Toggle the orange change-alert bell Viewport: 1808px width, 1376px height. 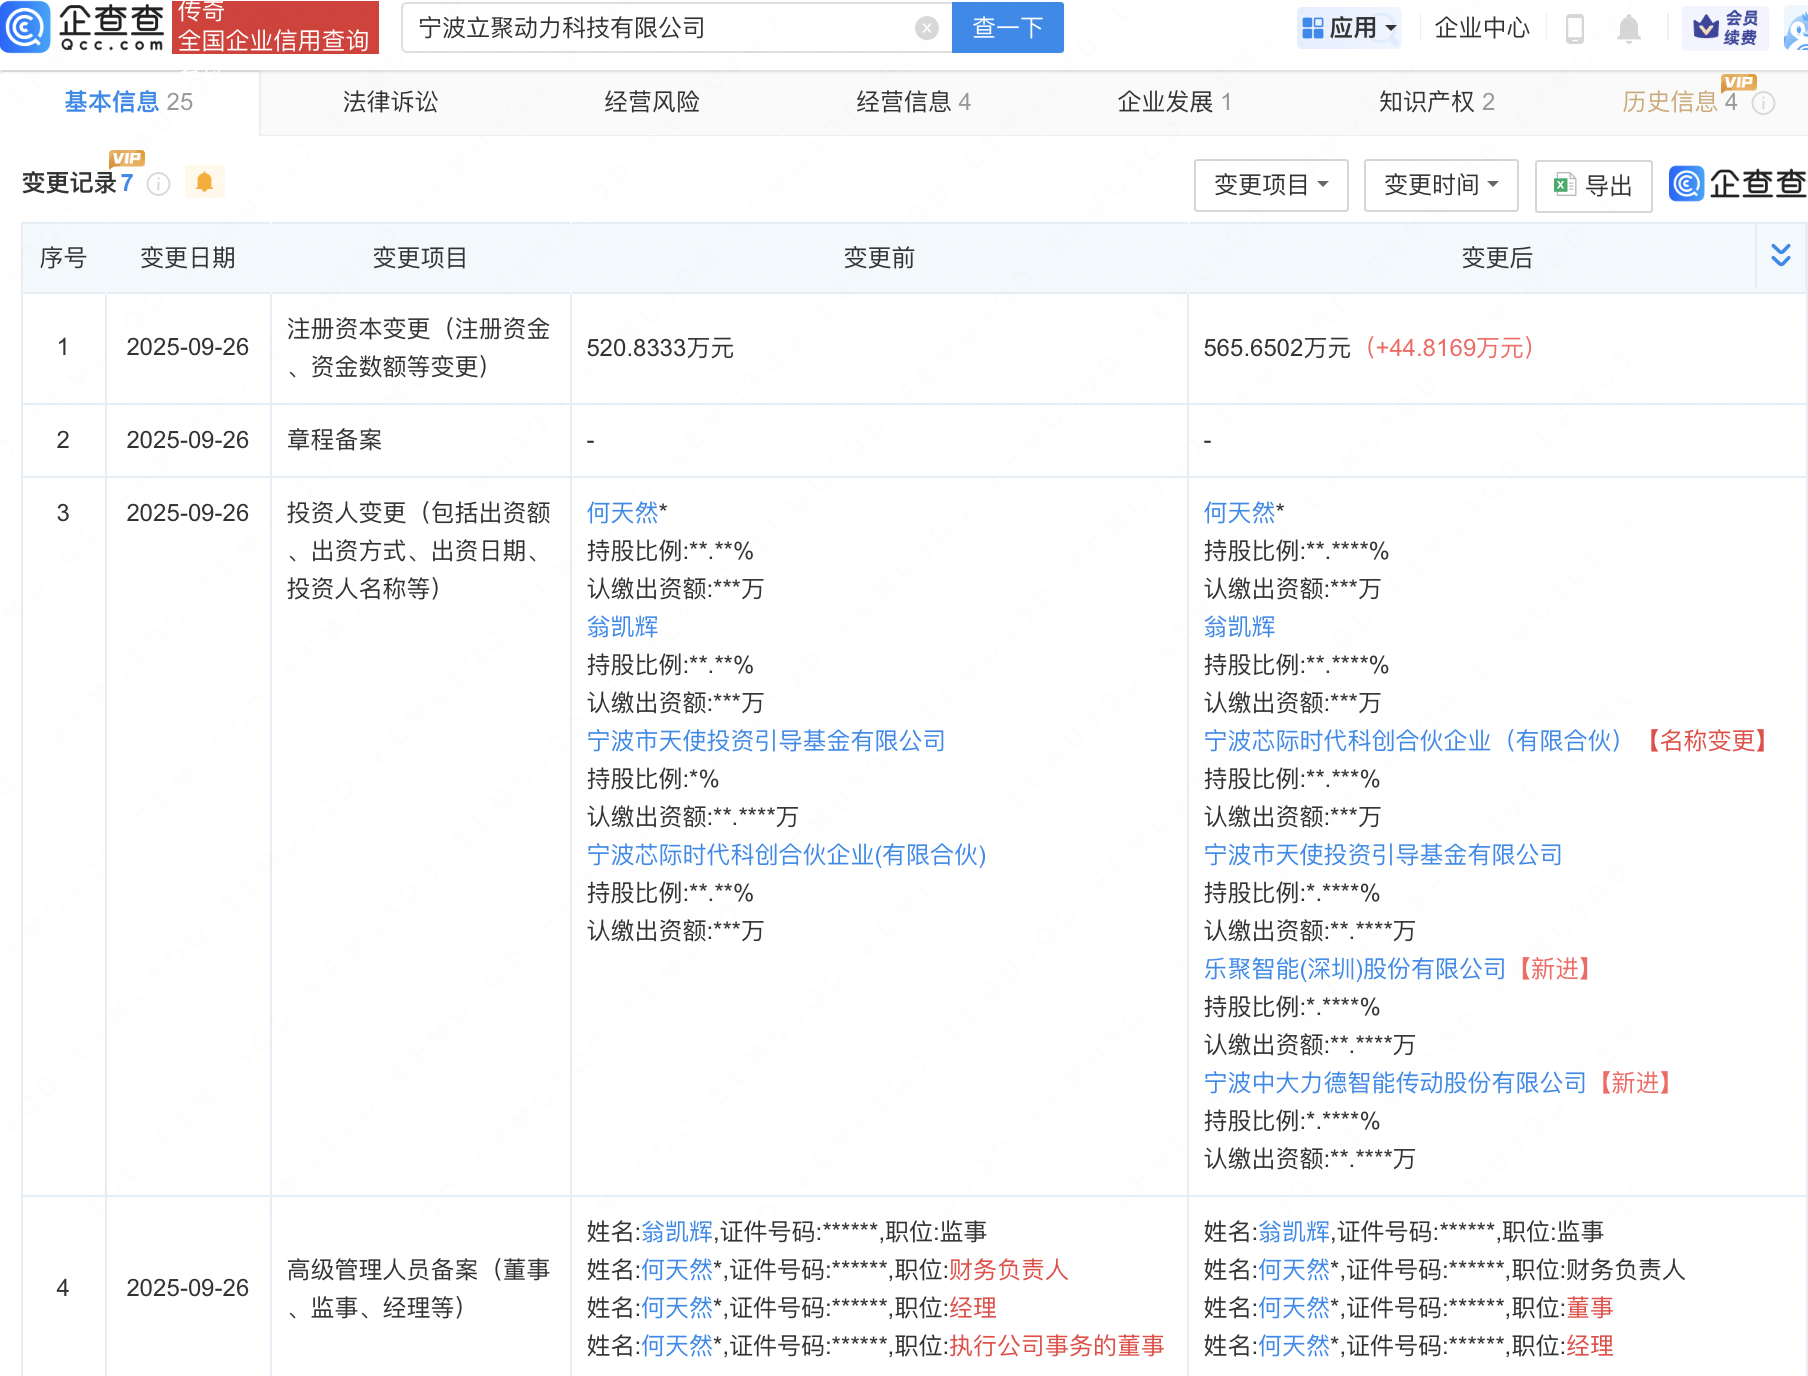click(x=204, y=182)
